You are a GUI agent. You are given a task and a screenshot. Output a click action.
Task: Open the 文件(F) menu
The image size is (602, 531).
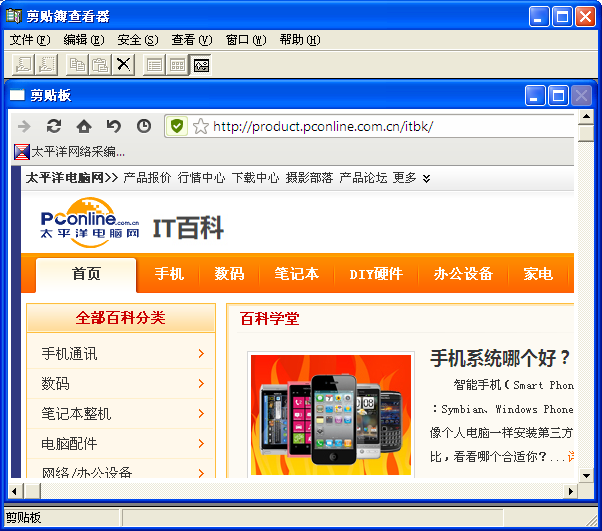pos(30,40)
